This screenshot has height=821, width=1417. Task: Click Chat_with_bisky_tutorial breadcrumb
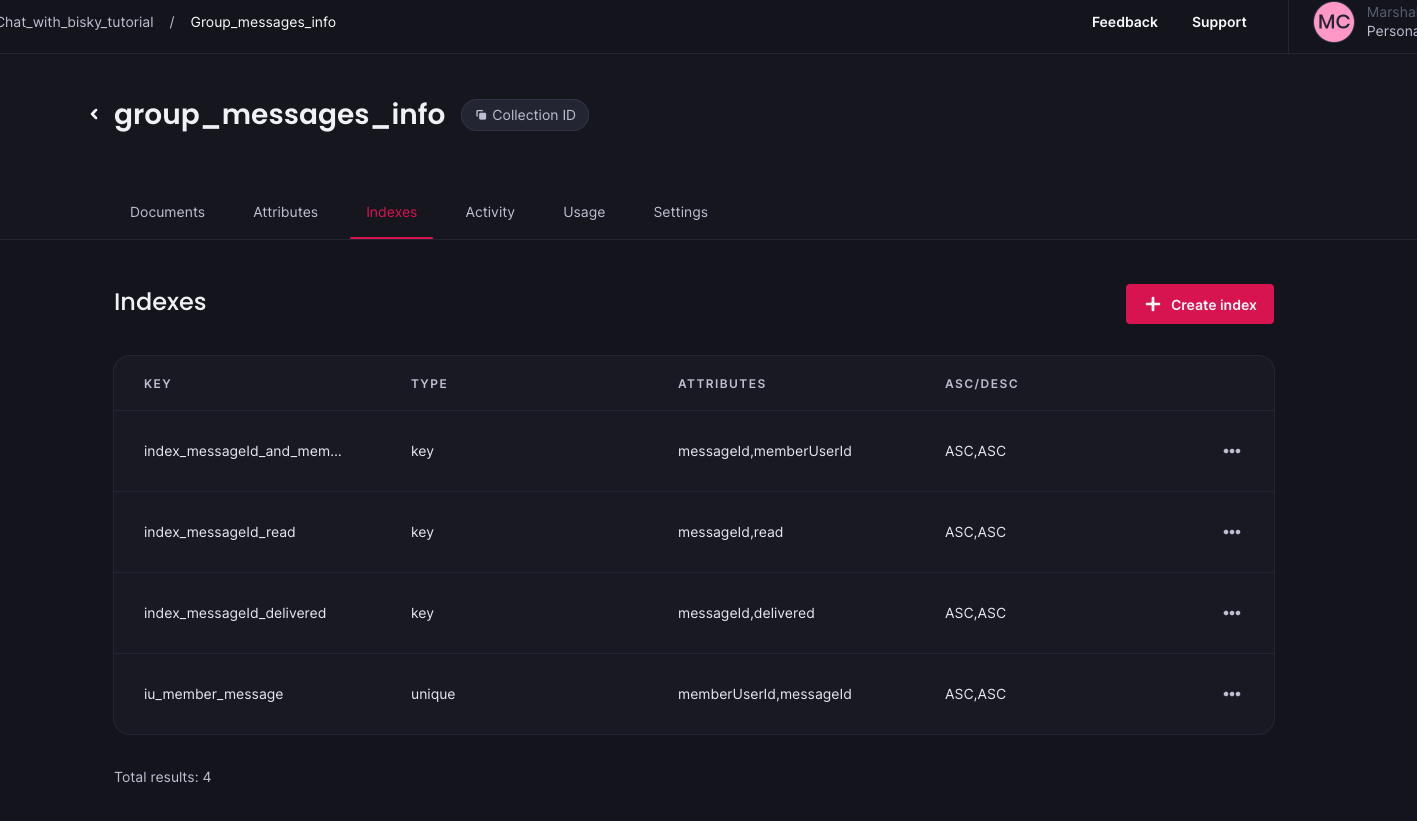pyautogui.click(x=77, y=22)
